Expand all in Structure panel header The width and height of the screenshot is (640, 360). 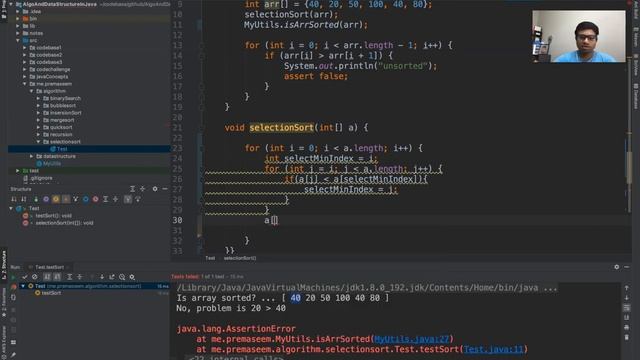(132, 189)
